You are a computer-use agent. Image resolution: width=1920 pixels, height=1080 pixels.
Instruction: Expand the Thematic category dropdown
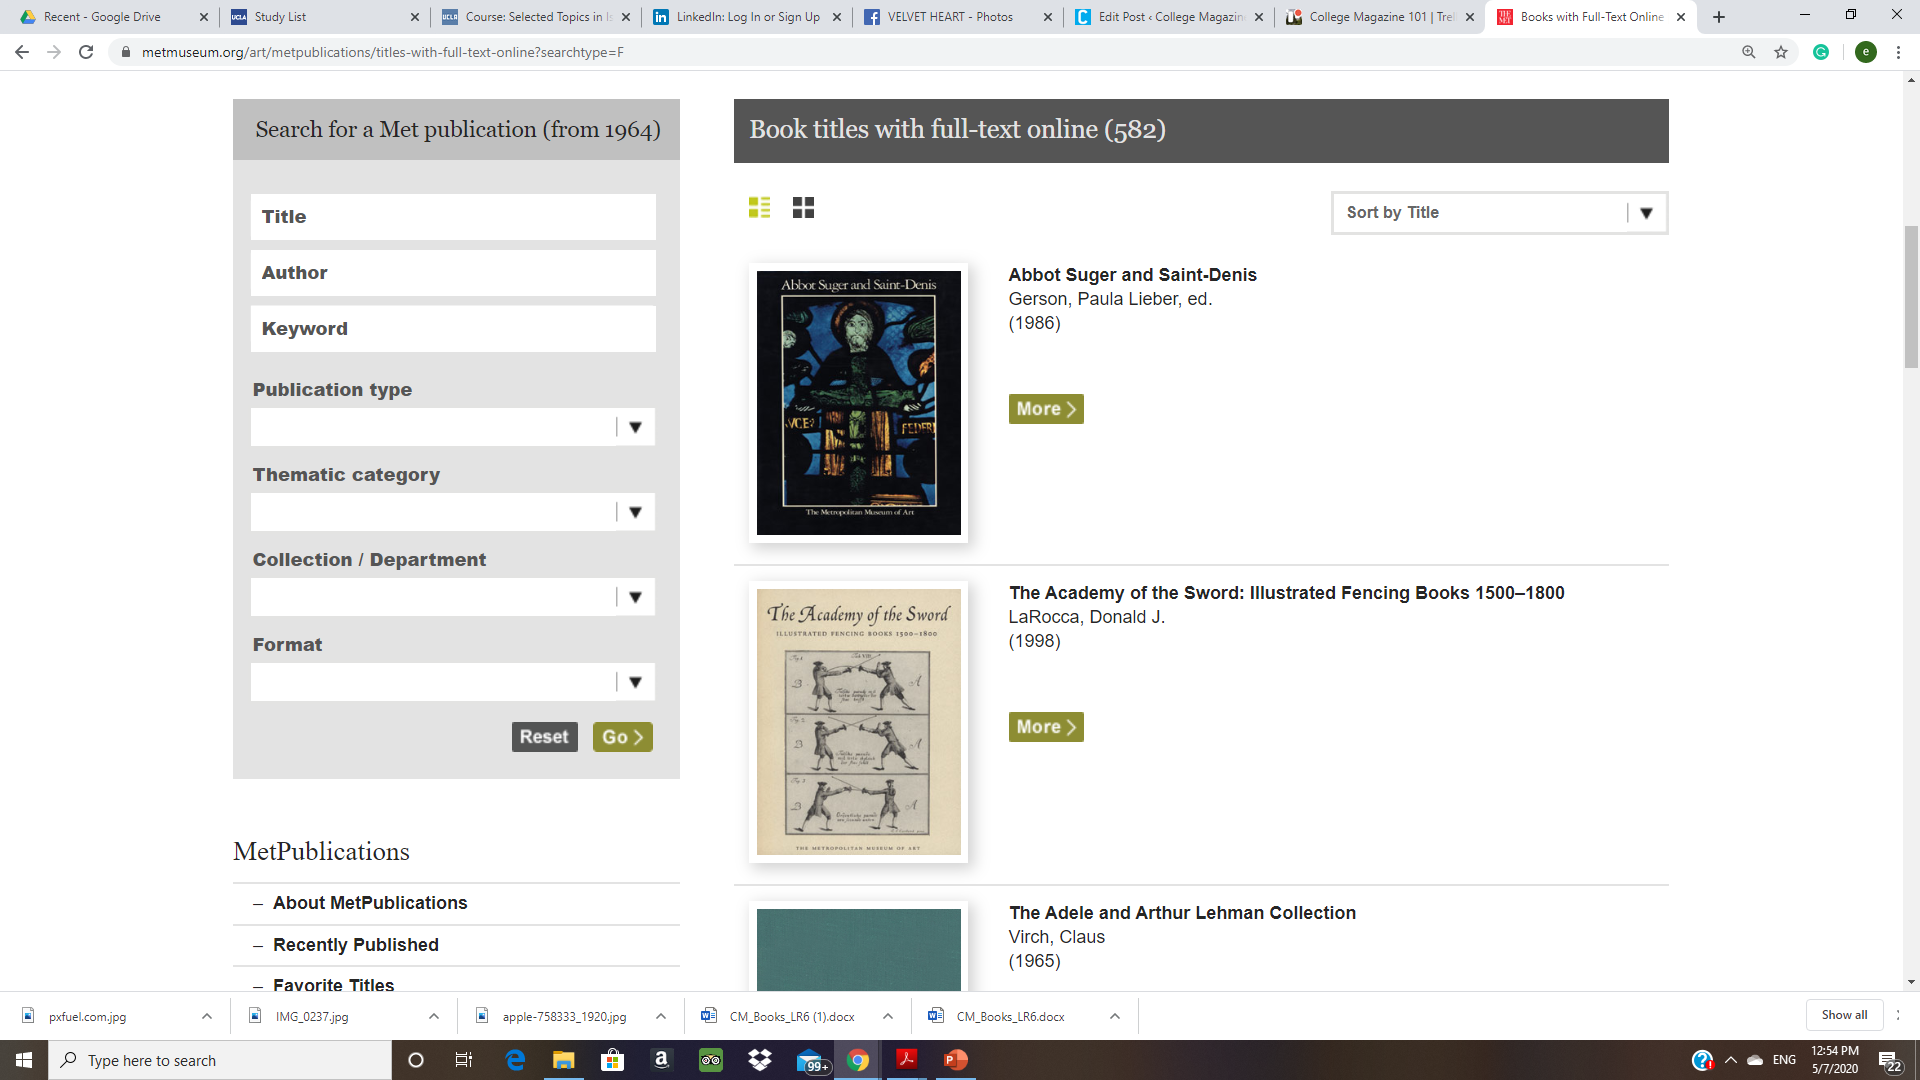pos(453,512)
